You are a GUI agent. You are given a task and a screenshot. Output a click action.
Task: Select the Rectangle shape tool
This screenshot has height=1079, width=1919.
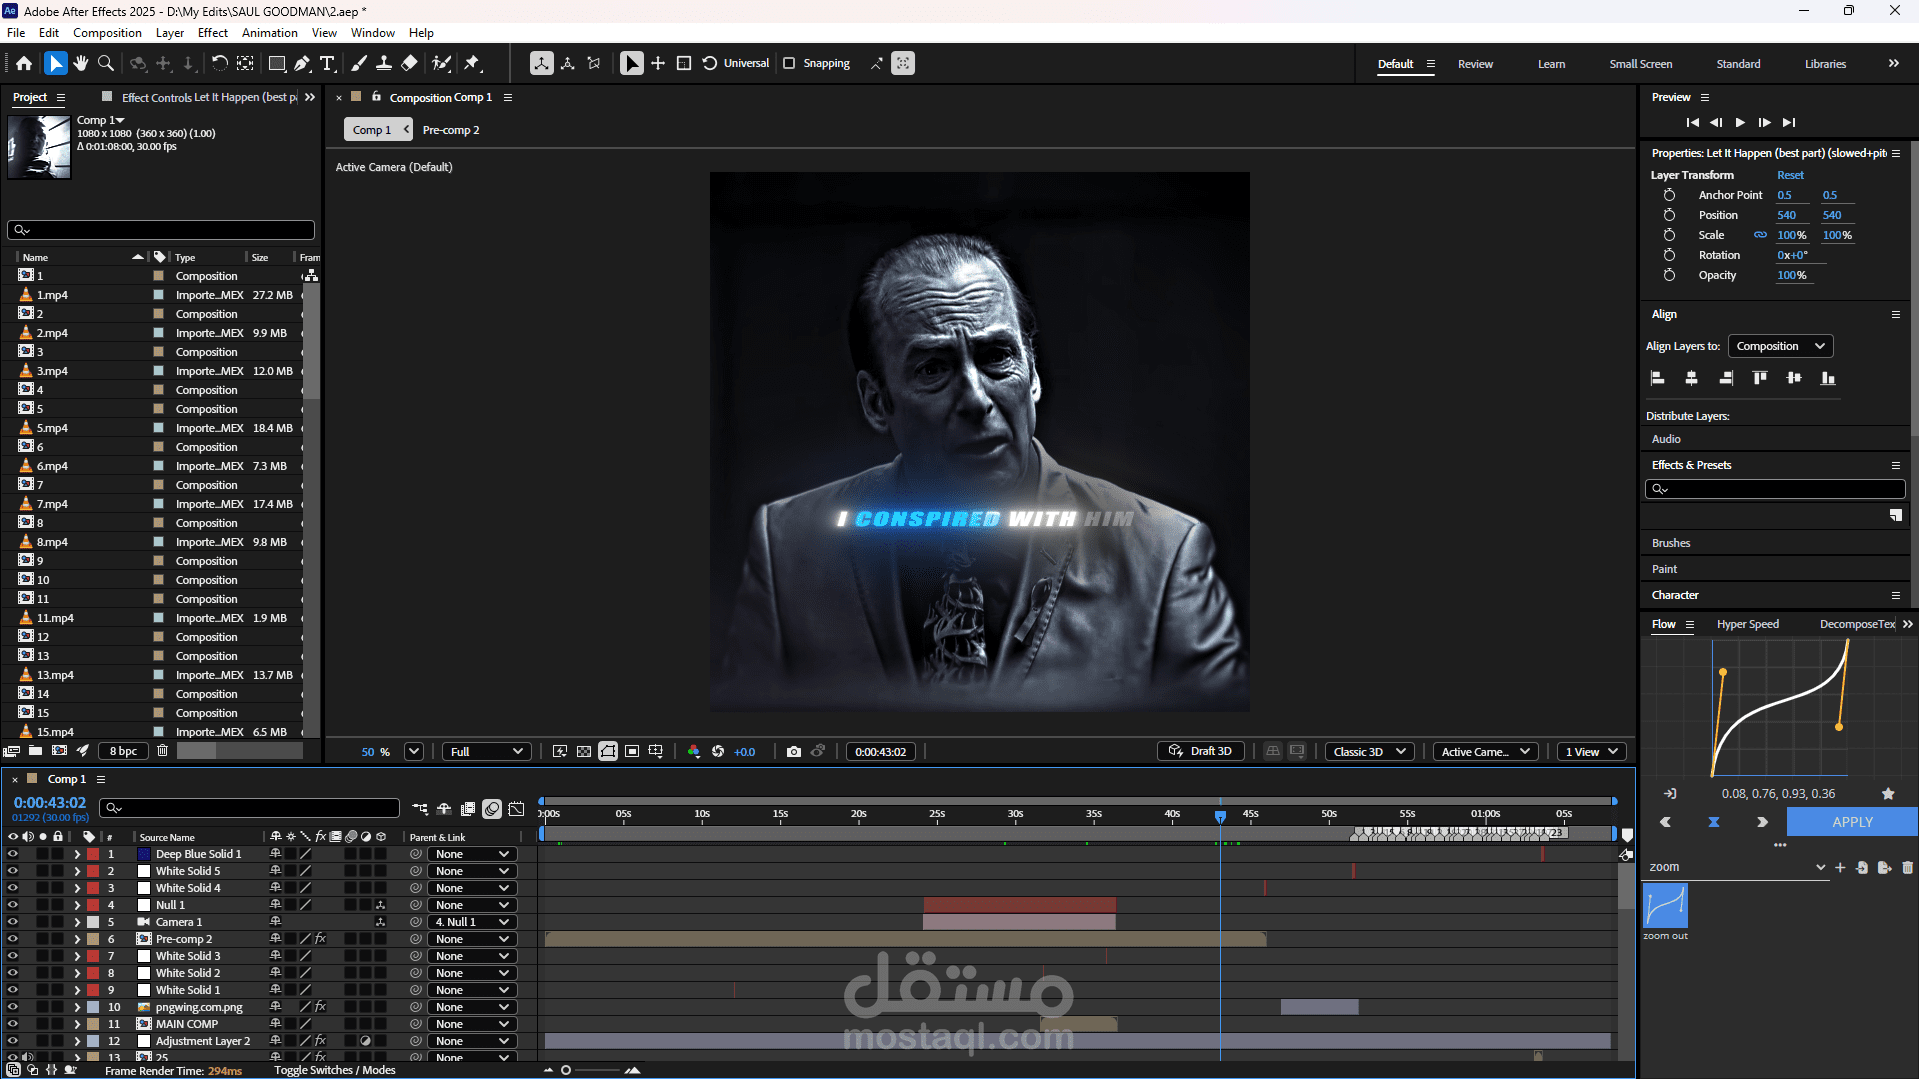point(277,63)
